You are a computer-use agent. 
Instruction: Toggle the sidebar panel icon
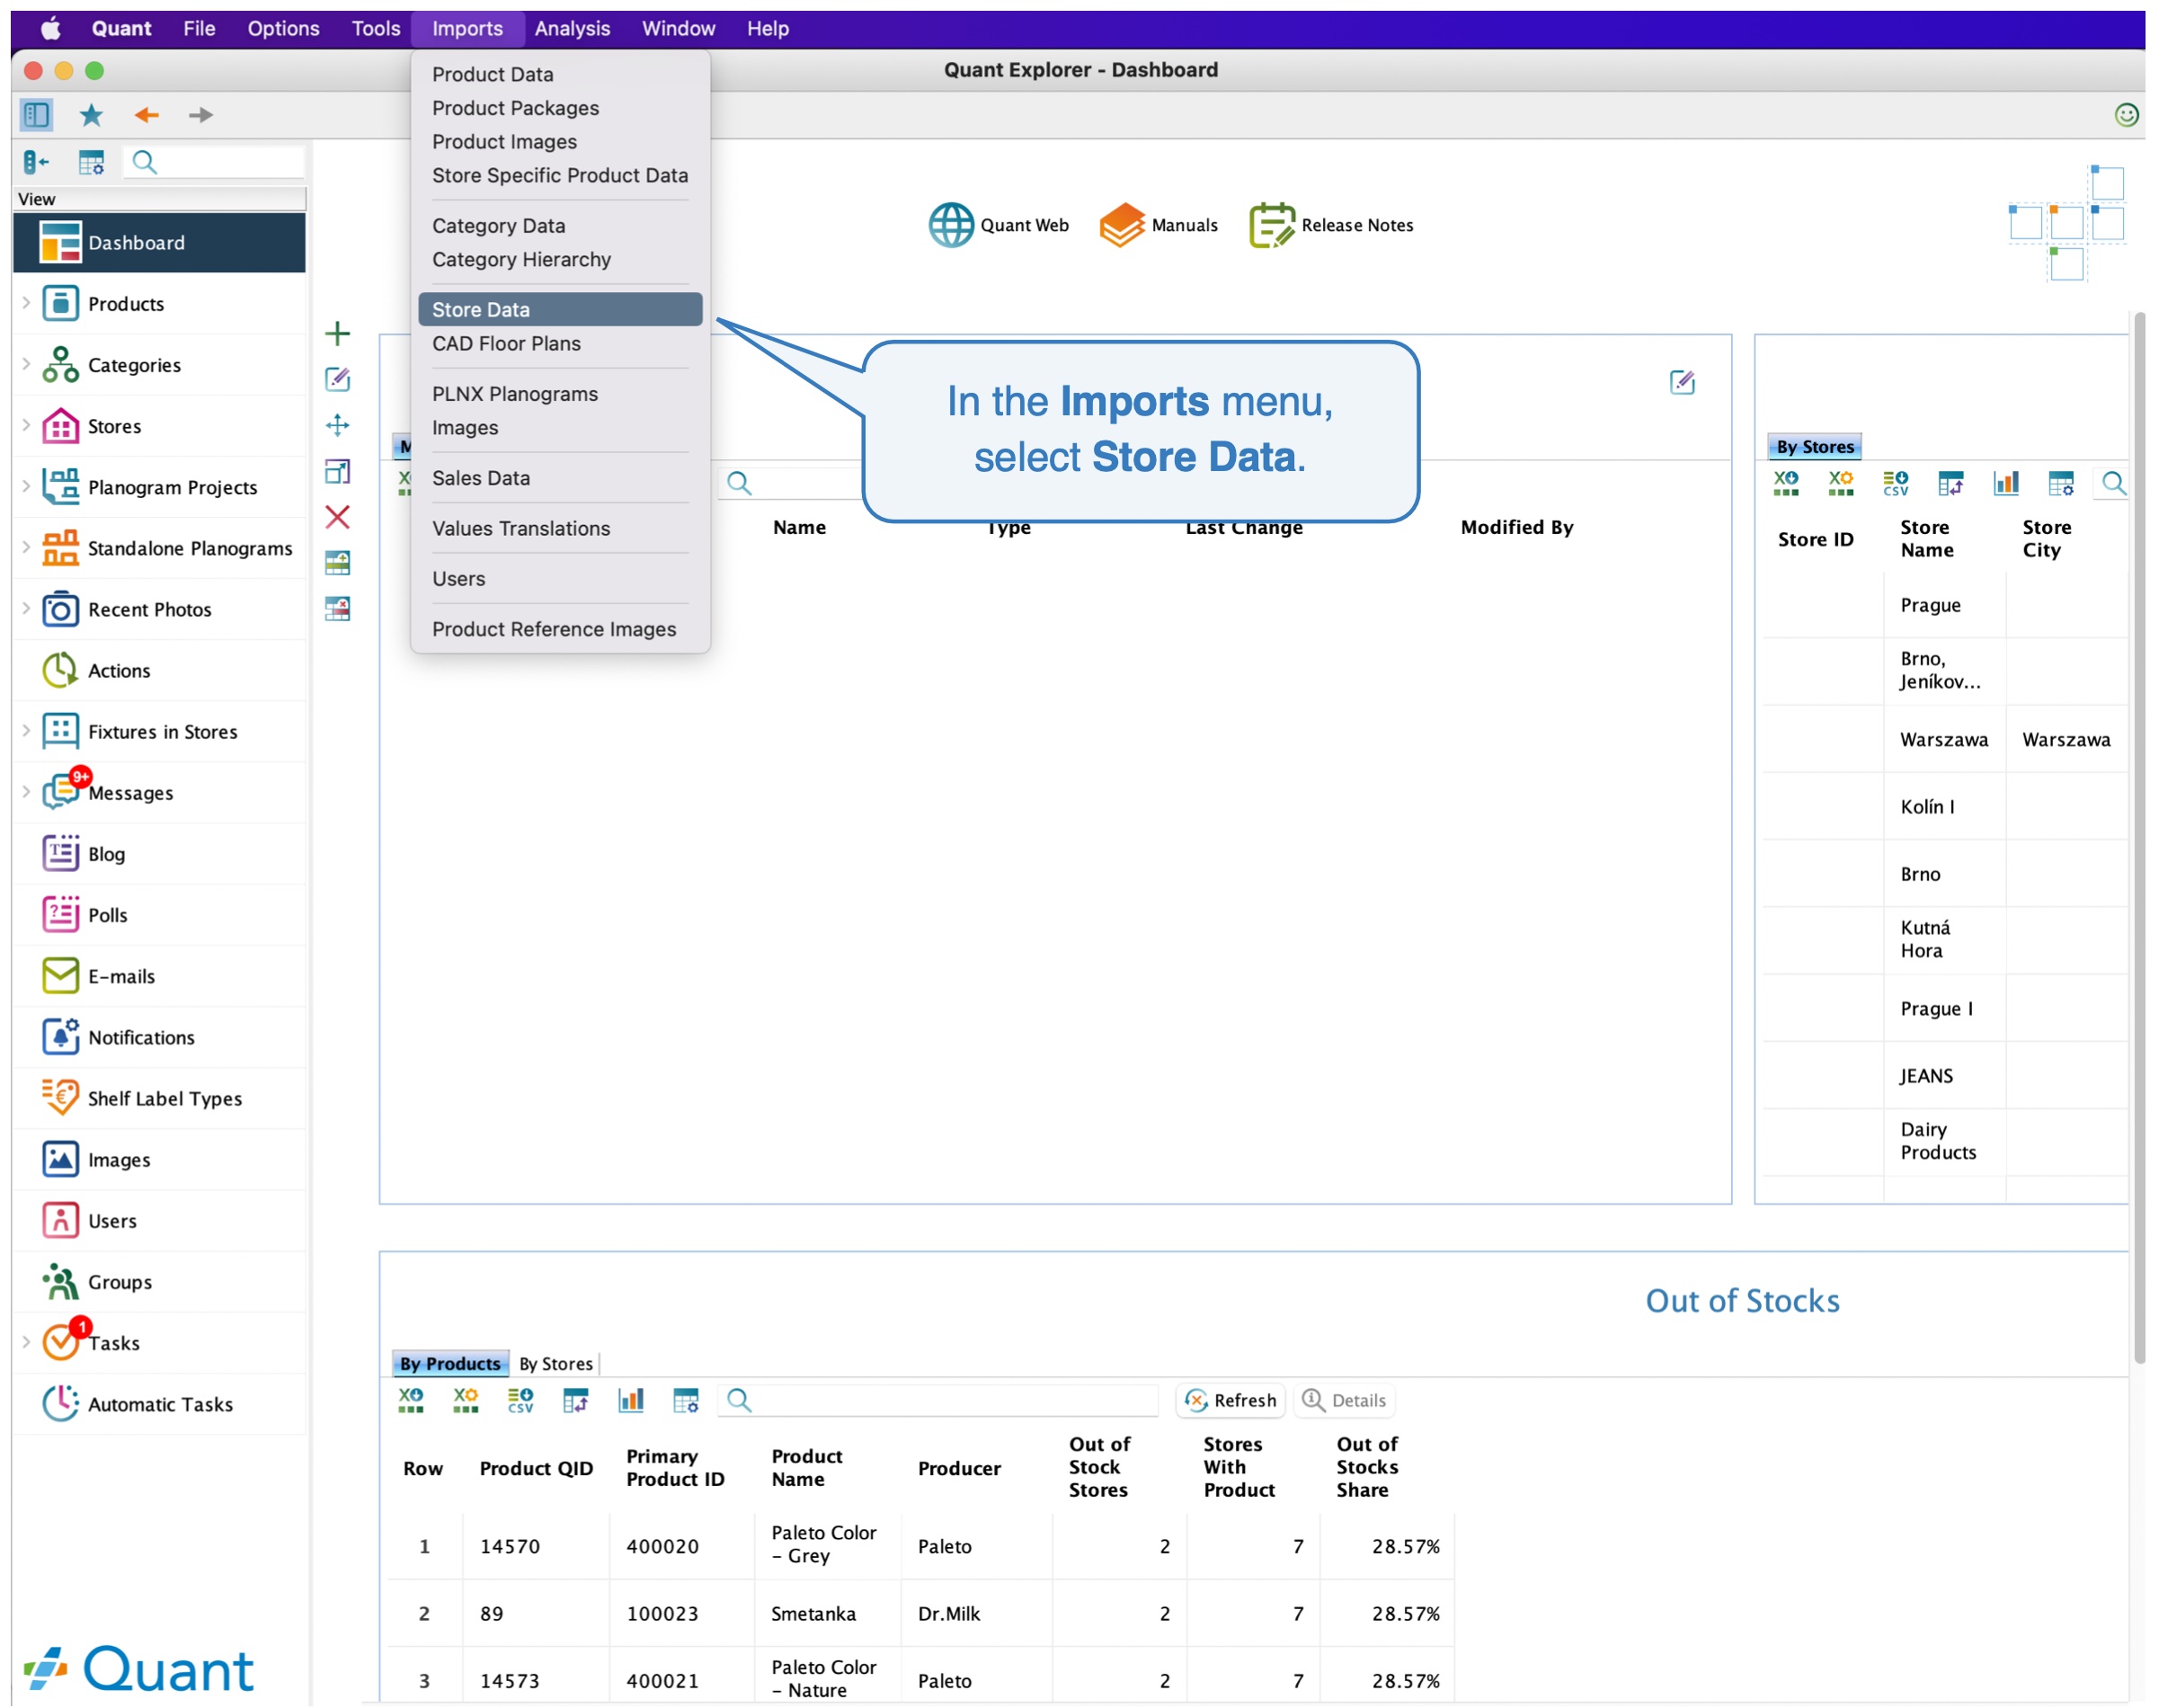[37, 115]
